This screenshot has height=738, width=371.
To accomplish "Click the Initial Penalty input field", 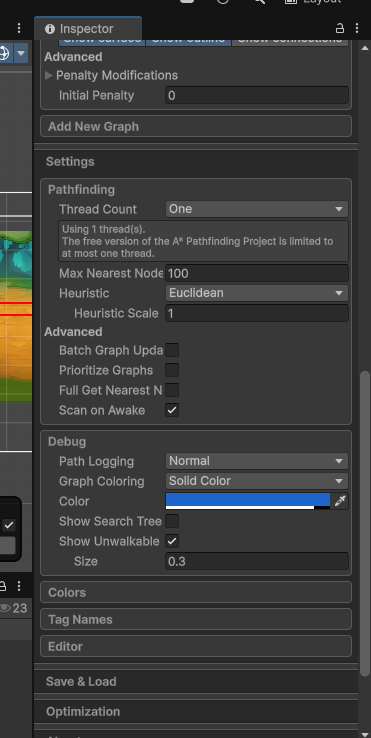I will [257, 96].
